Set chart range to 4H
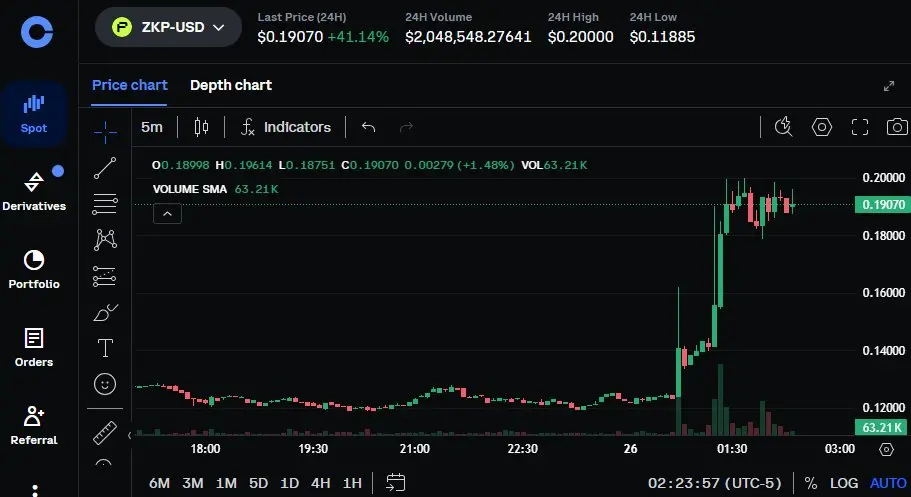The width and height of the screenshot is (911, 497). 321,483
